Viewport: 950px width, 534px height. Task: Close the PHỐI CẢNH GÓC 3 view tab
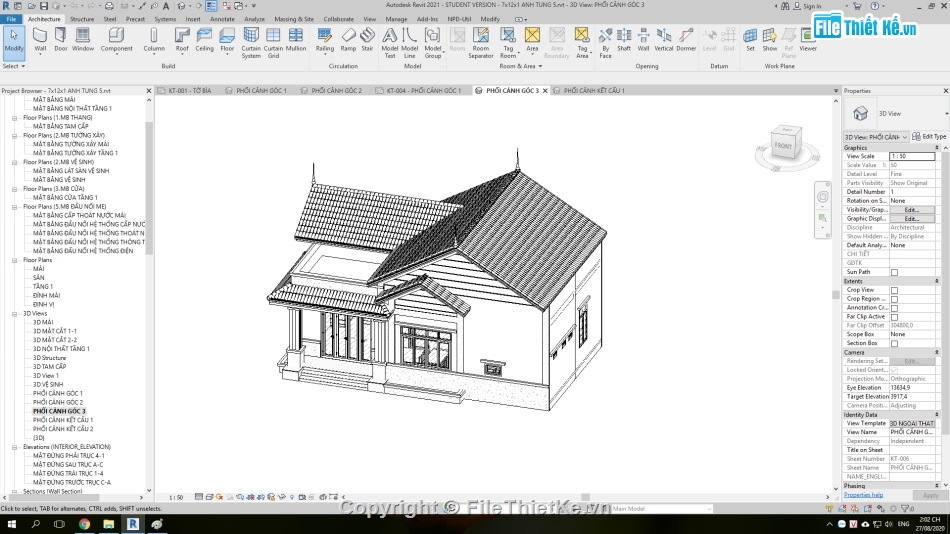coord(545,90)
